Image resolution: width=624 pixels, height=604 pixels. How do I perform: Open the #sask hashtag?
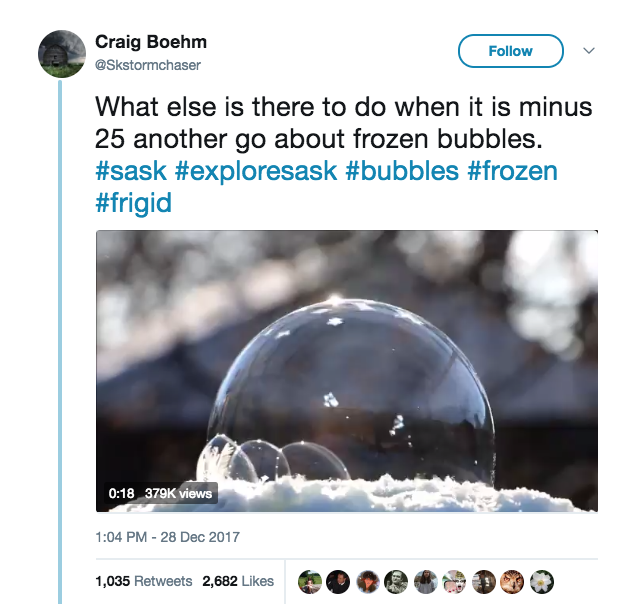pyautogui.click(x=131, y=170)
